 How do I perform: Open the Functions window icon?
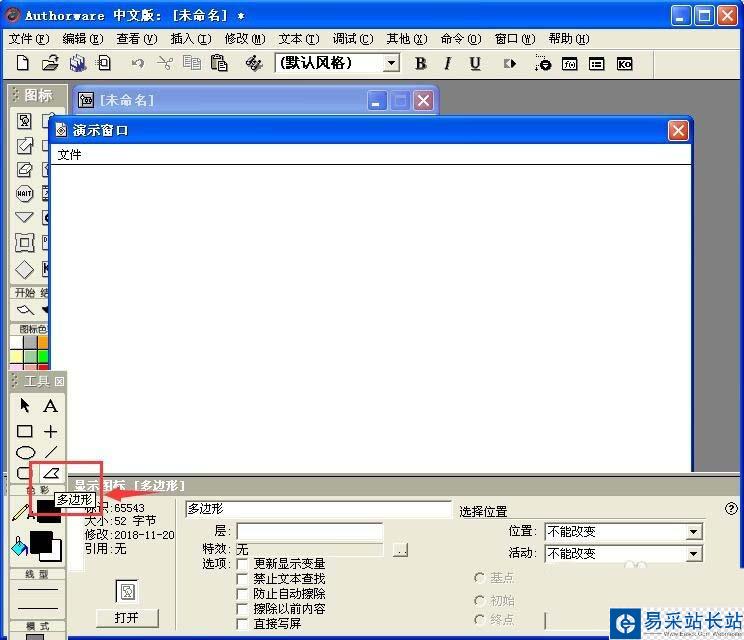click(x=569, y=64)
